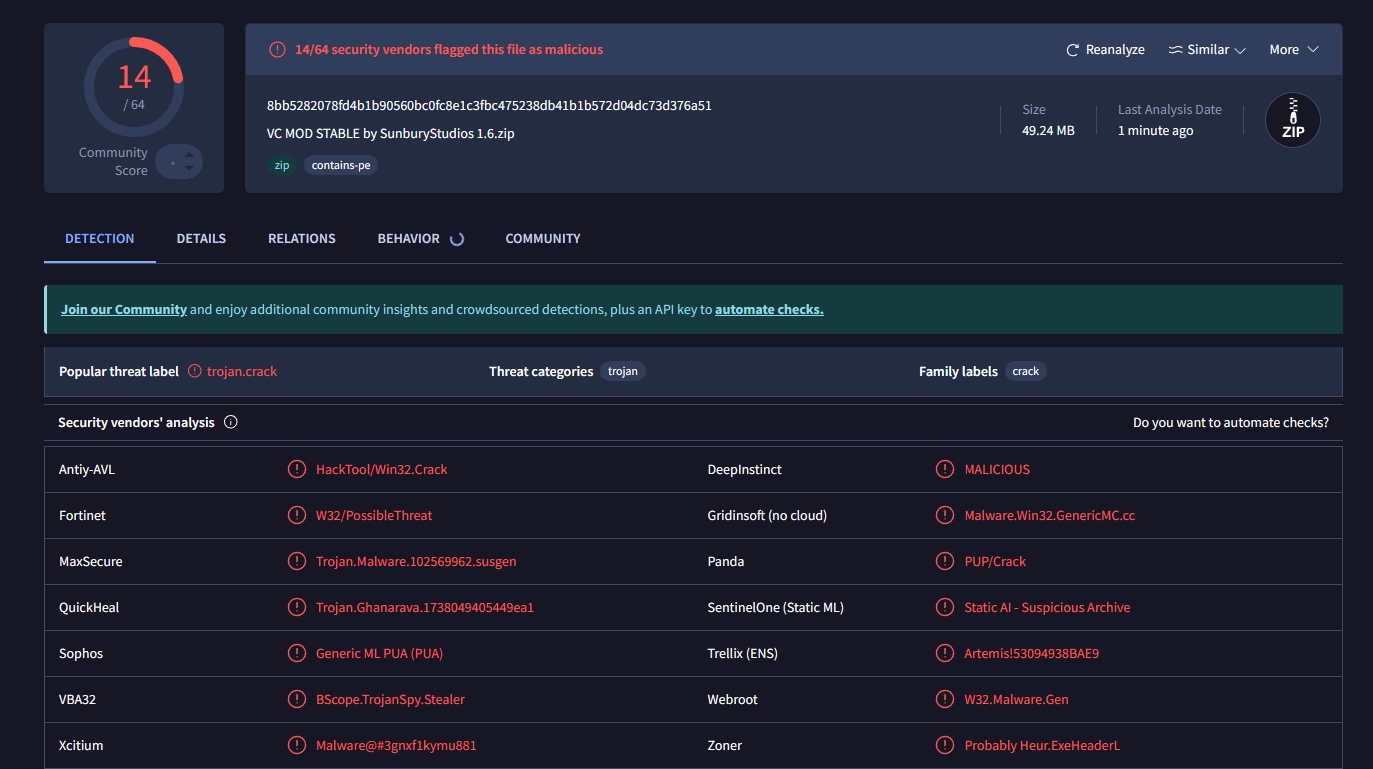The image size is (1373, 769).
Task: Click the alert icon for SentinelOne detection
Action: tap(945, 607)
